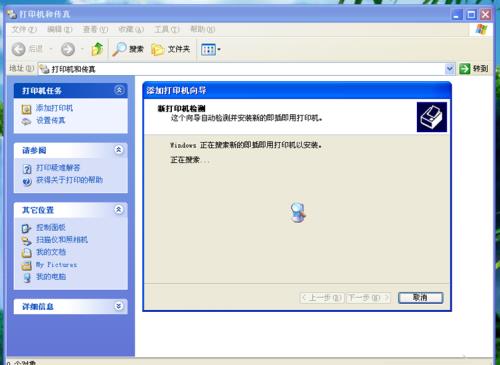
Task: Click the Cancel (取消) button in wizard
Action: 420,298
